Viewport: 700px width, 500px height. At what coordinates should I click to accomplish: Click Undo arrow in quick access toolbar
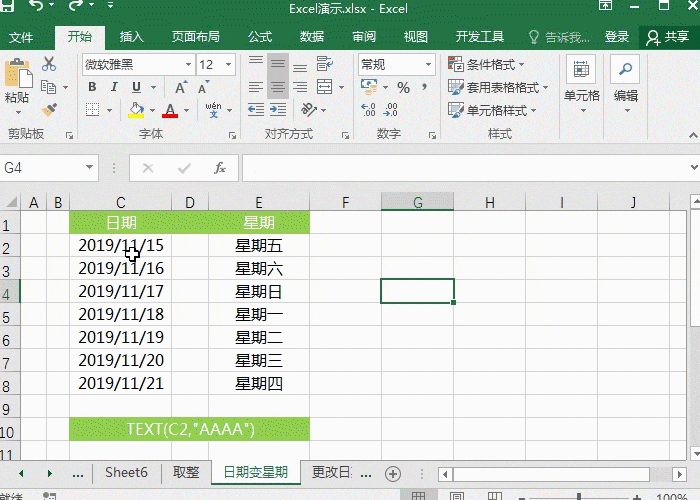point(36,6)
